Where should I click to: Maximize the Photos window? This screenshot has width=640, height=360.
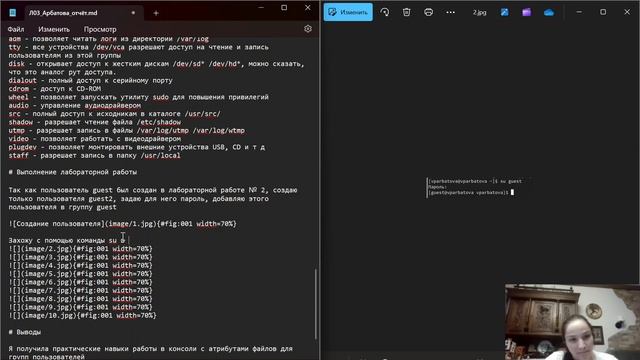pos(603,12)
